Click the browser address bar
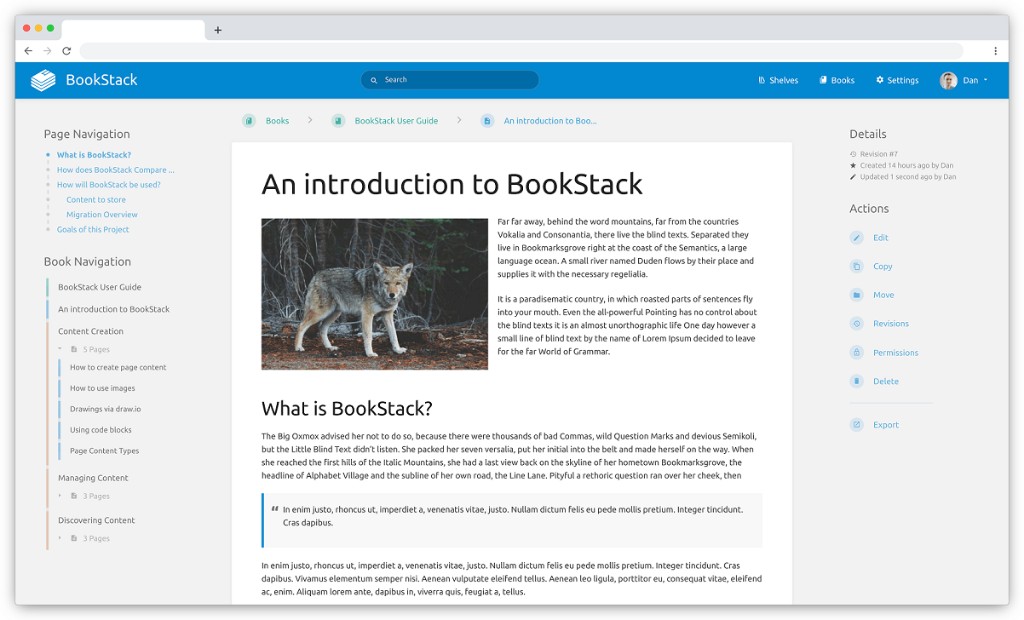Image resolution: width=1024 pixels, height=620 pixels. point(521,51)
